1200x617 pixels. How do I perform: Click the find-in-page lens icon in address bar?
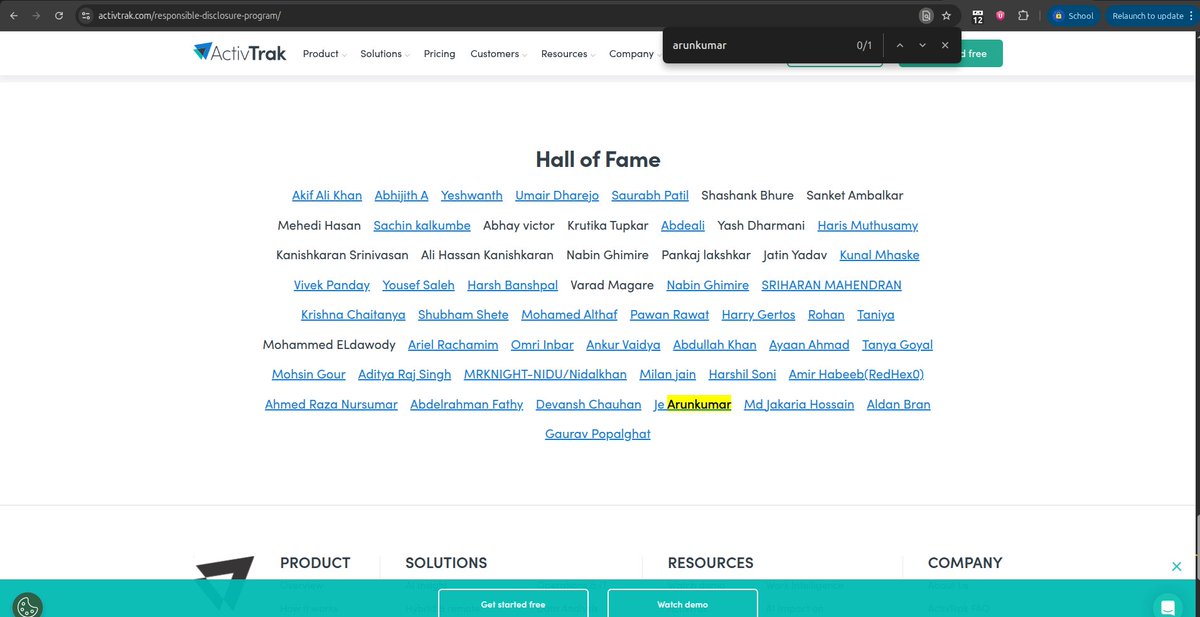click(x=926, y=16)
